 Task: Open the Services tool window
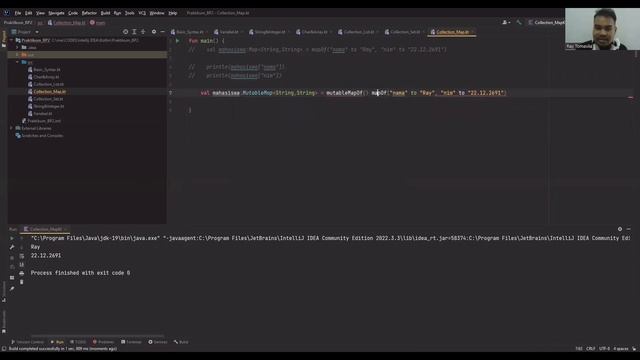[x=158, y=342]
